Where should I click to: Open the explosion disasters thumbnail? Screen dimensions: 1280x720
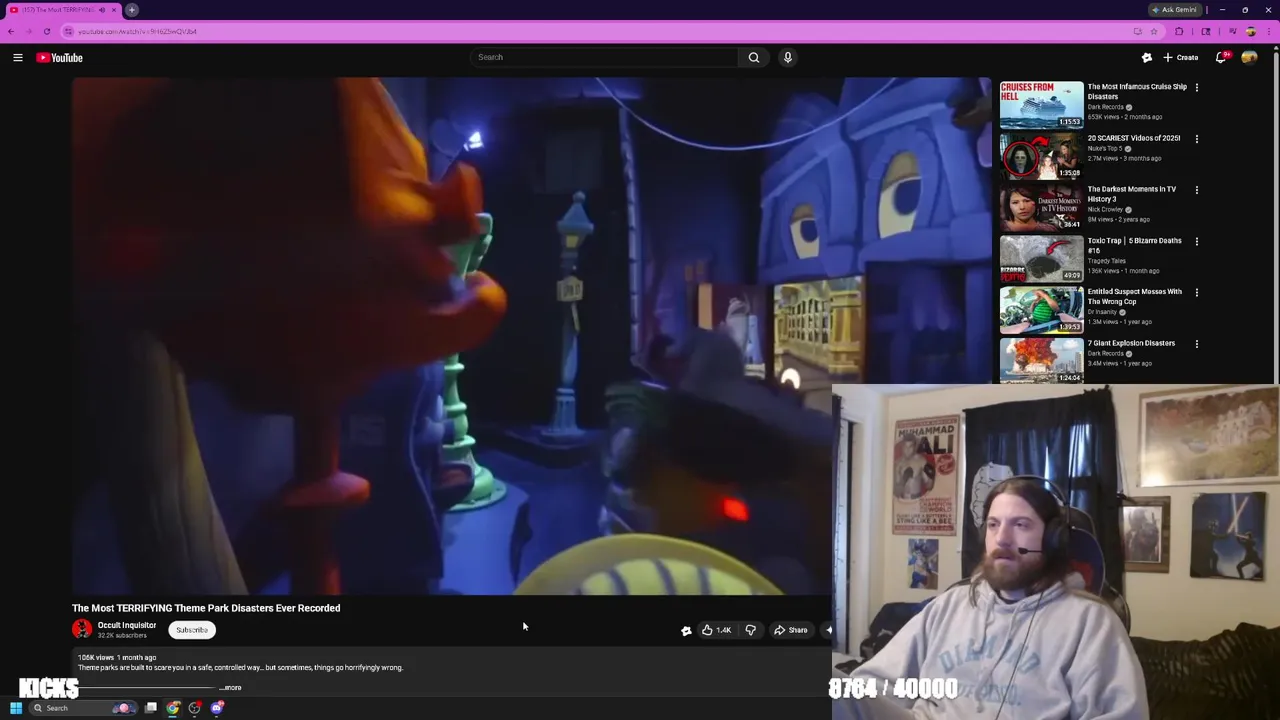pyautogui.click(x=1041, y=360)
